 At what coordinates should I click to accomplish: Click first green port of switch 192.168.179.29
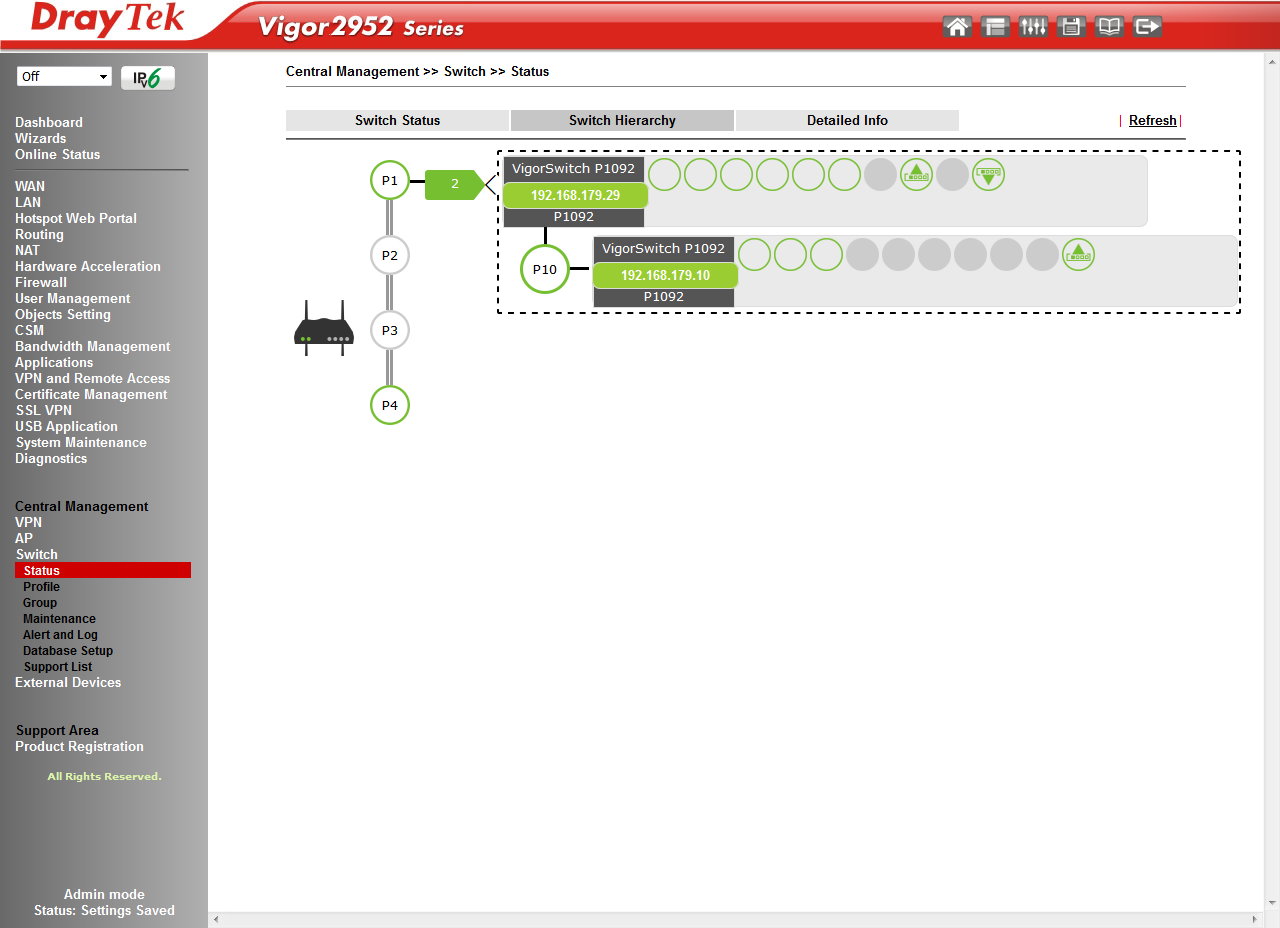pos(664,175)
